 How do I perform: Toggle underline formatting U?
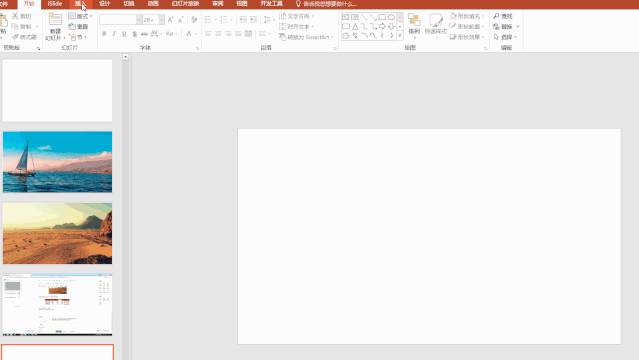coord(124,34)
